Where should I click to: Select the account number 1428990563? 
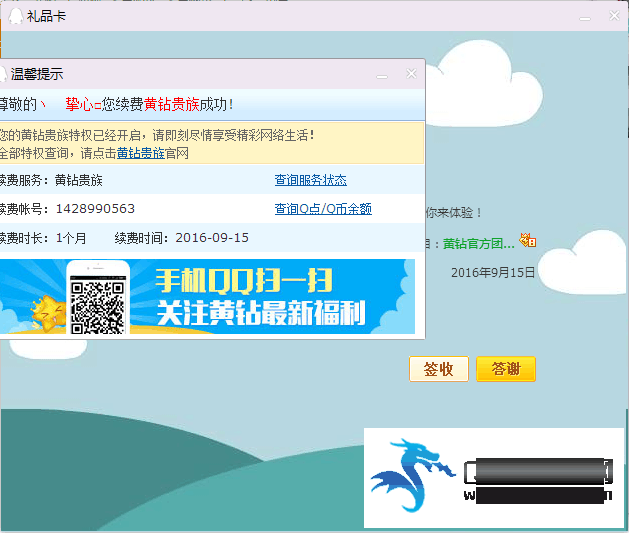point(95,209)
